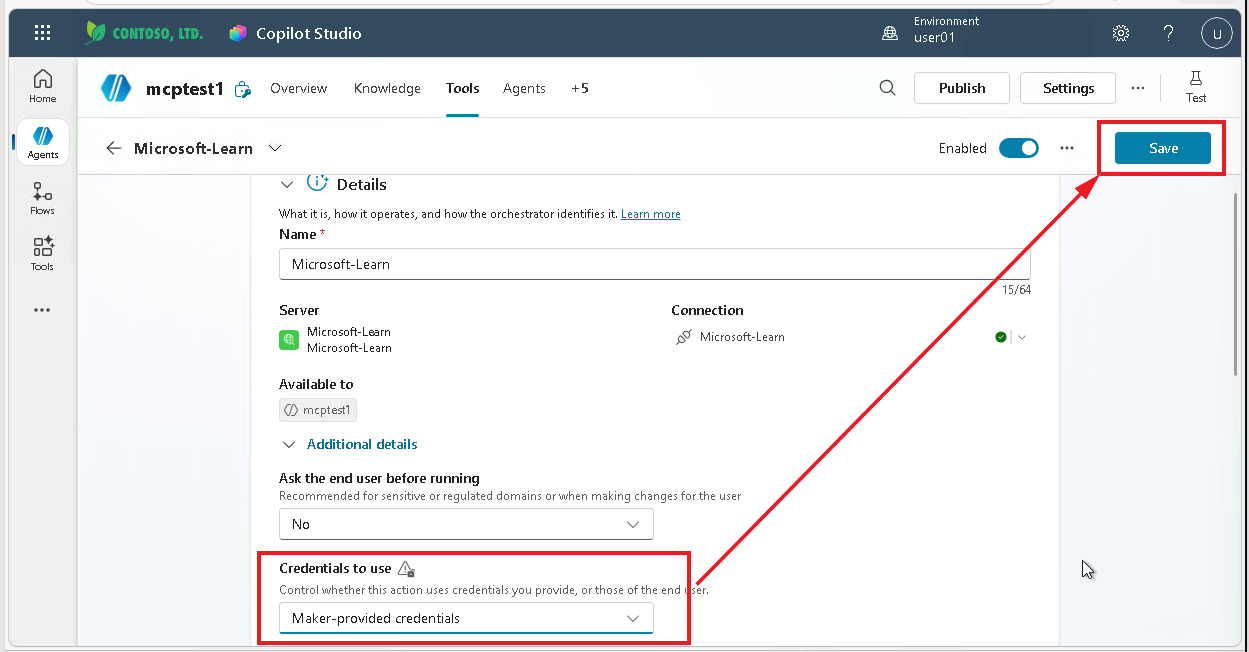1249x652 pixels.
Task: Click the green connection status checkmark
Action: [1001, 337]
